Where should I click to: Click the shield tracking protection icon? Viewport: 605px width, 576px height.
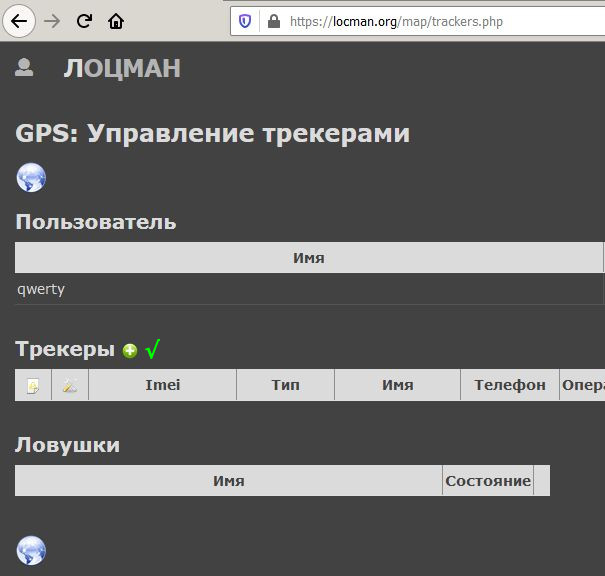pyautogui.click(x=245, y=21)
